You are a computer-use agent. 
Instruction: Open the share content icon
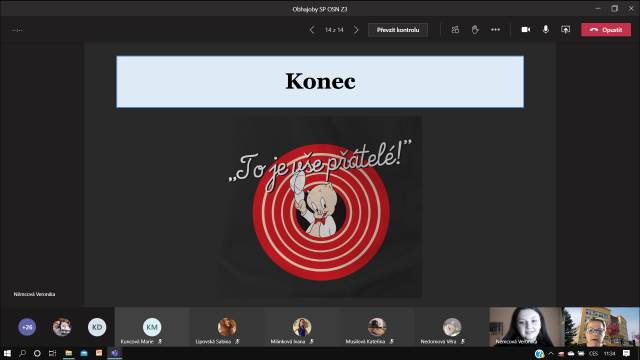565,29
